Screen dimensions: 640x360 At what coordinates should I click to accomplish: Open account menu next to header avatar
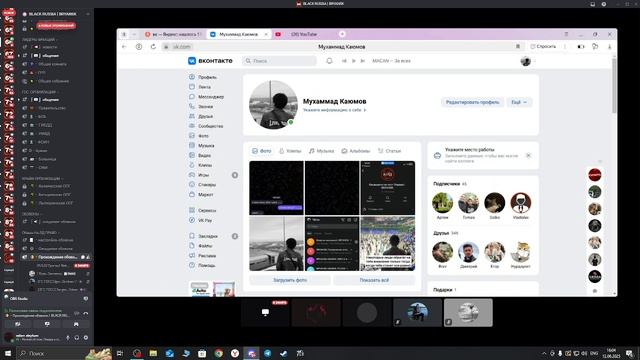[x=534, y=61]
